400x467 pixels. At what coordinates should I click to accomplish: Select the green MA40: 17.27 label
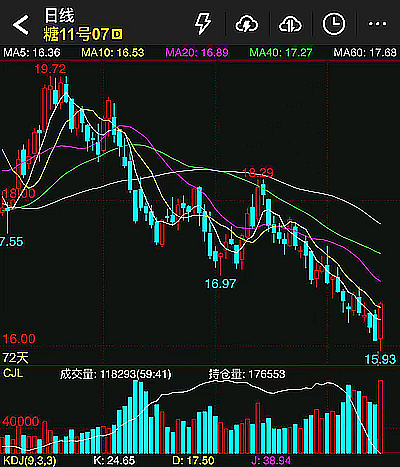281,53
